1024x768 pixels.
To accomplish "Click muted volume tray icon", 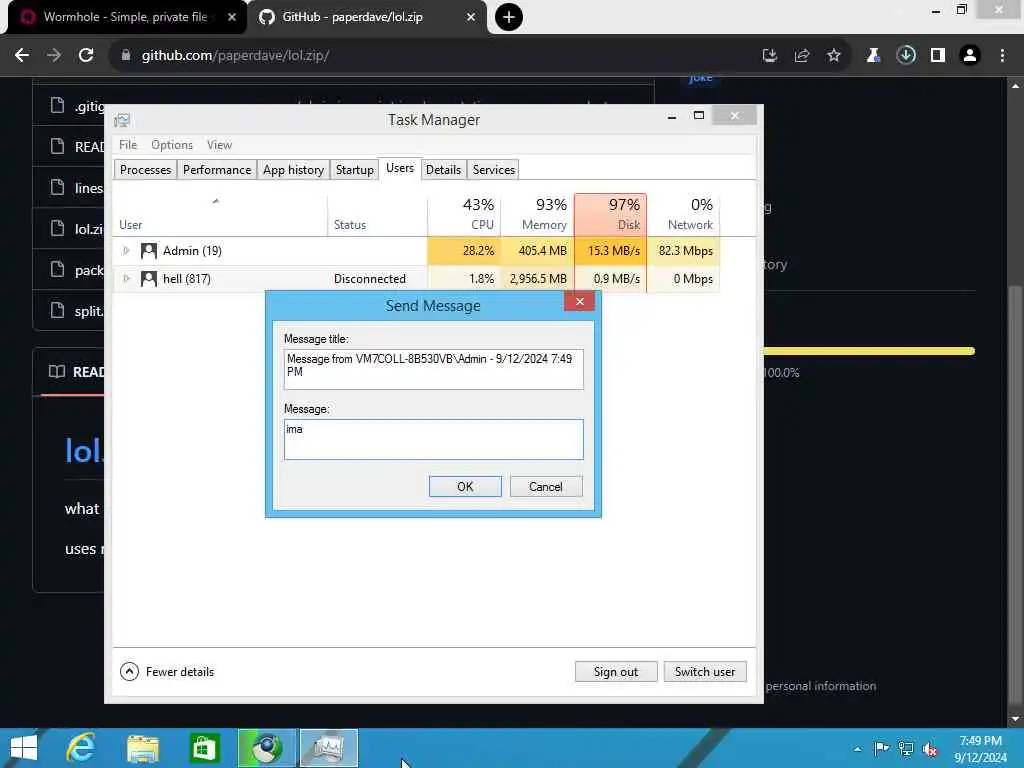I will (930, 749).
